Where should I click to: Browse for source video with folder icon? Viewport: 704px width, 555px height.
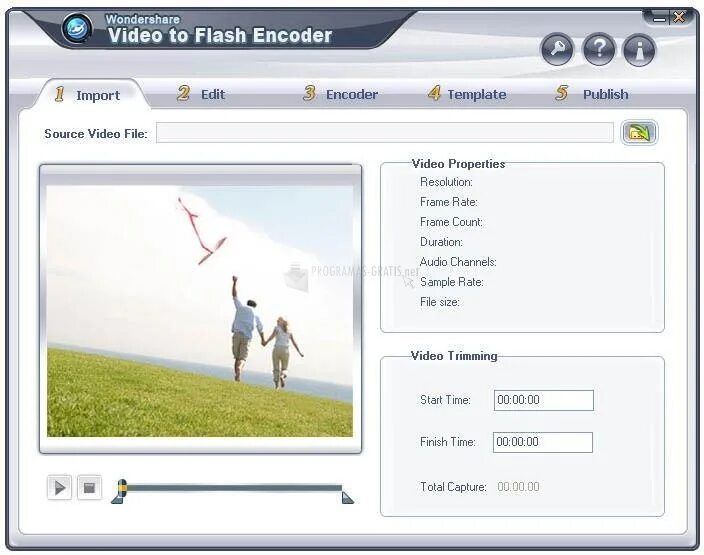(x=639, y=132)
